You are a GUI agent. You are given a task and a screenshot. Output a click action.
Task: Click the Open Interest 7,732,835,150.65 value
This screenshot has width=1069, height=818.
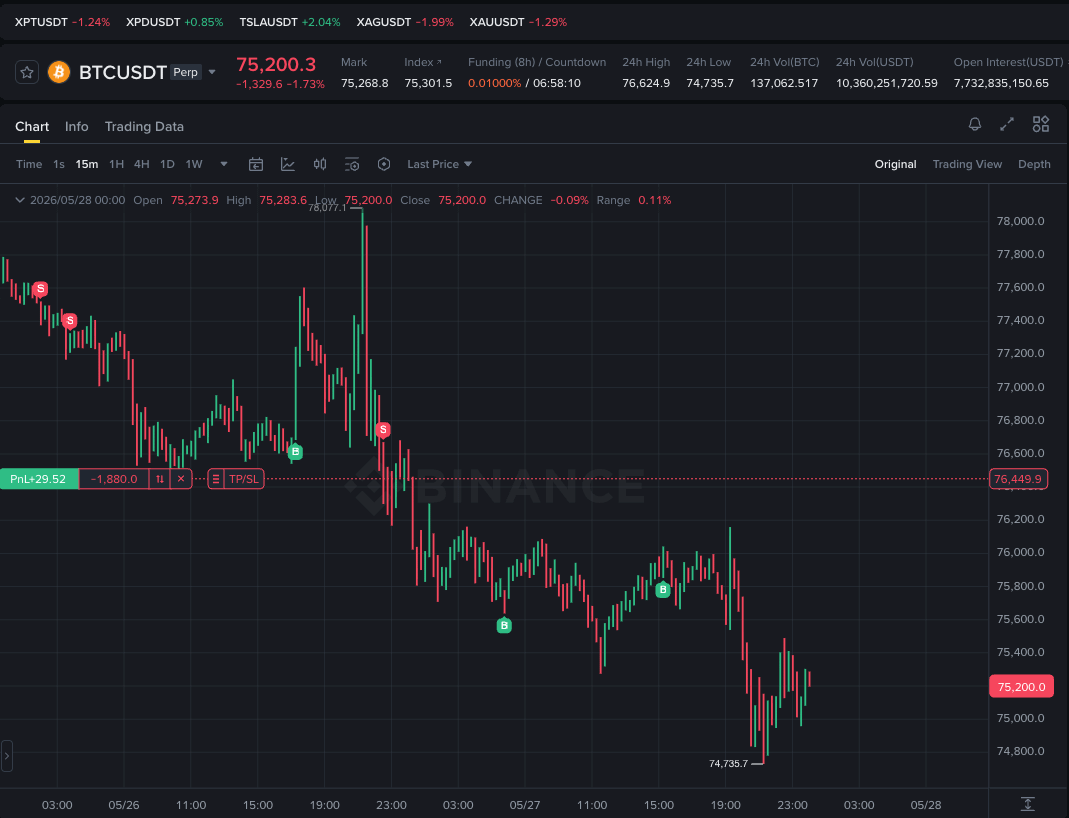1001,83
